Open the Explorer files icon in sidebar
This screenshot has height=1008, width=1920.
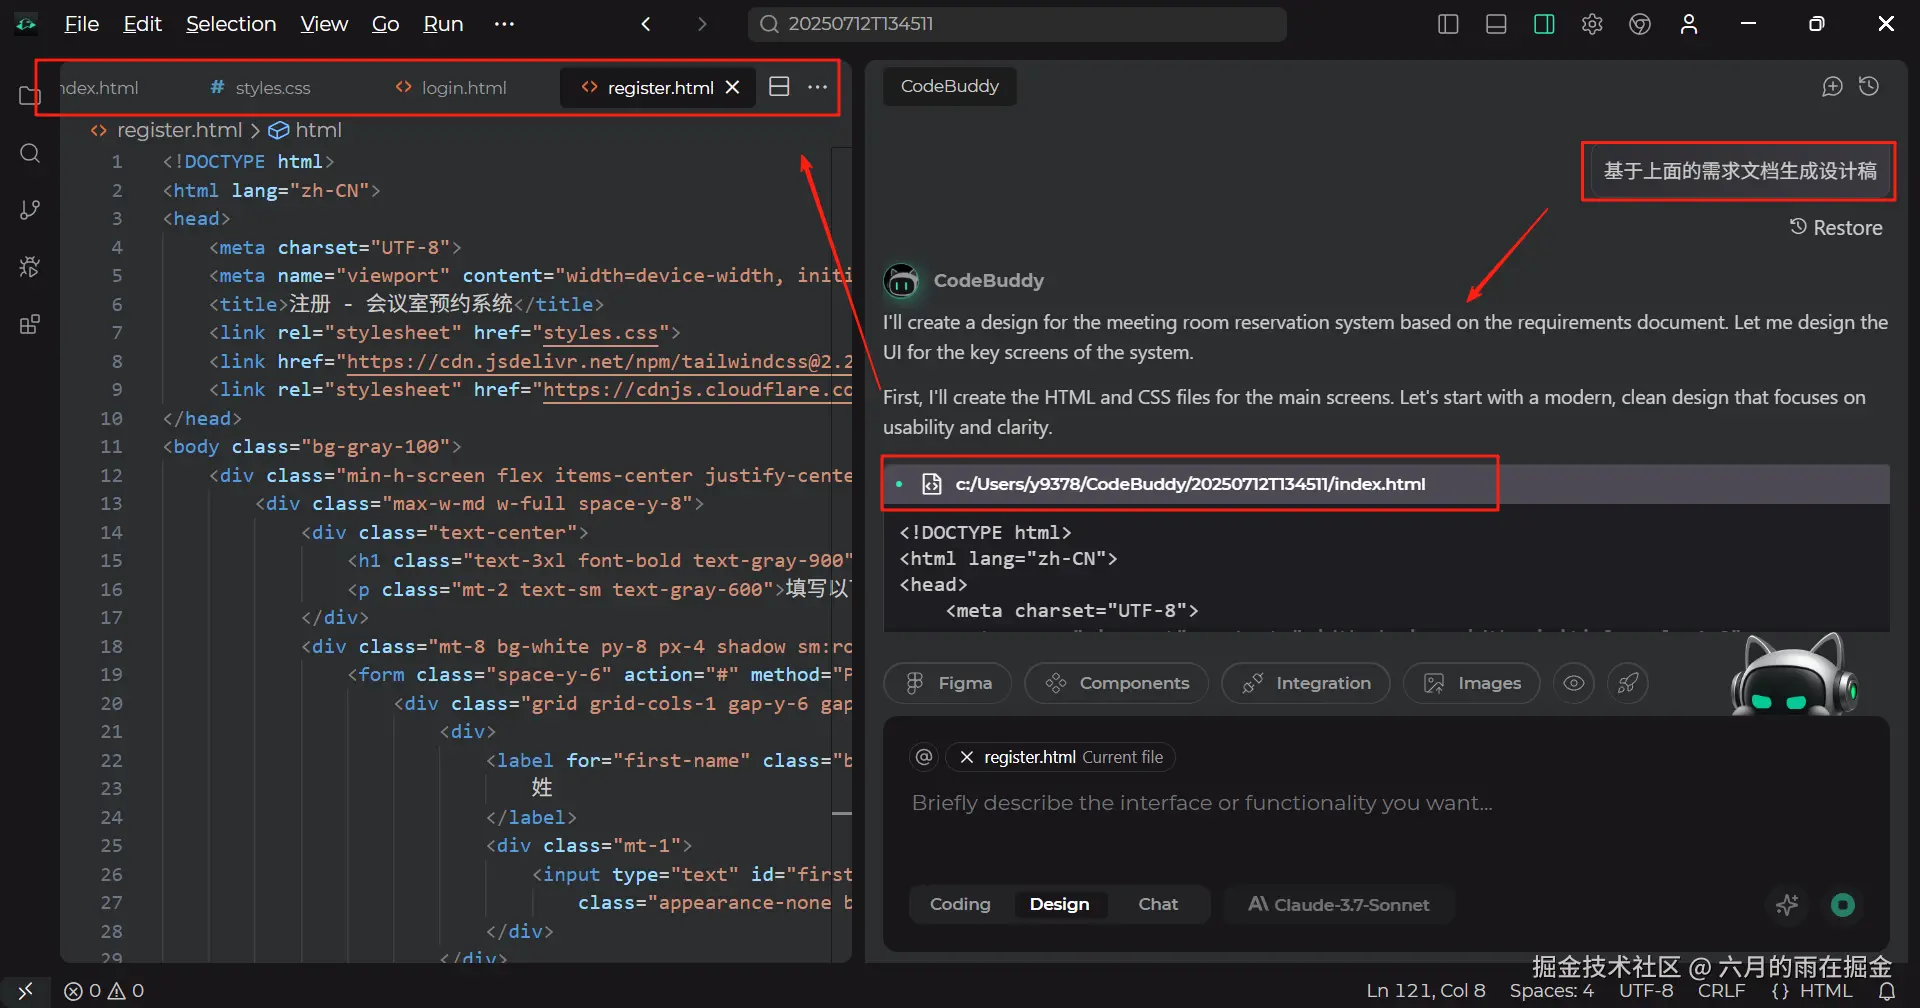tap(30, 96)
